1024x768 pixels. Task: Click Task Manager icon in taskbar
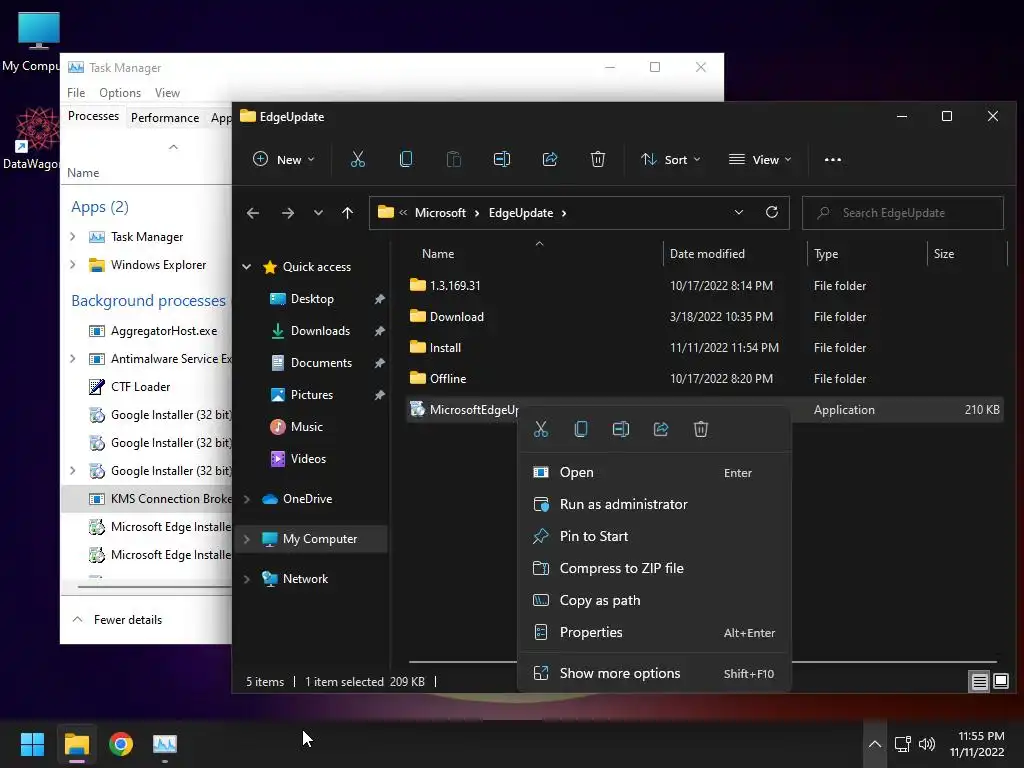coord(165,744)
